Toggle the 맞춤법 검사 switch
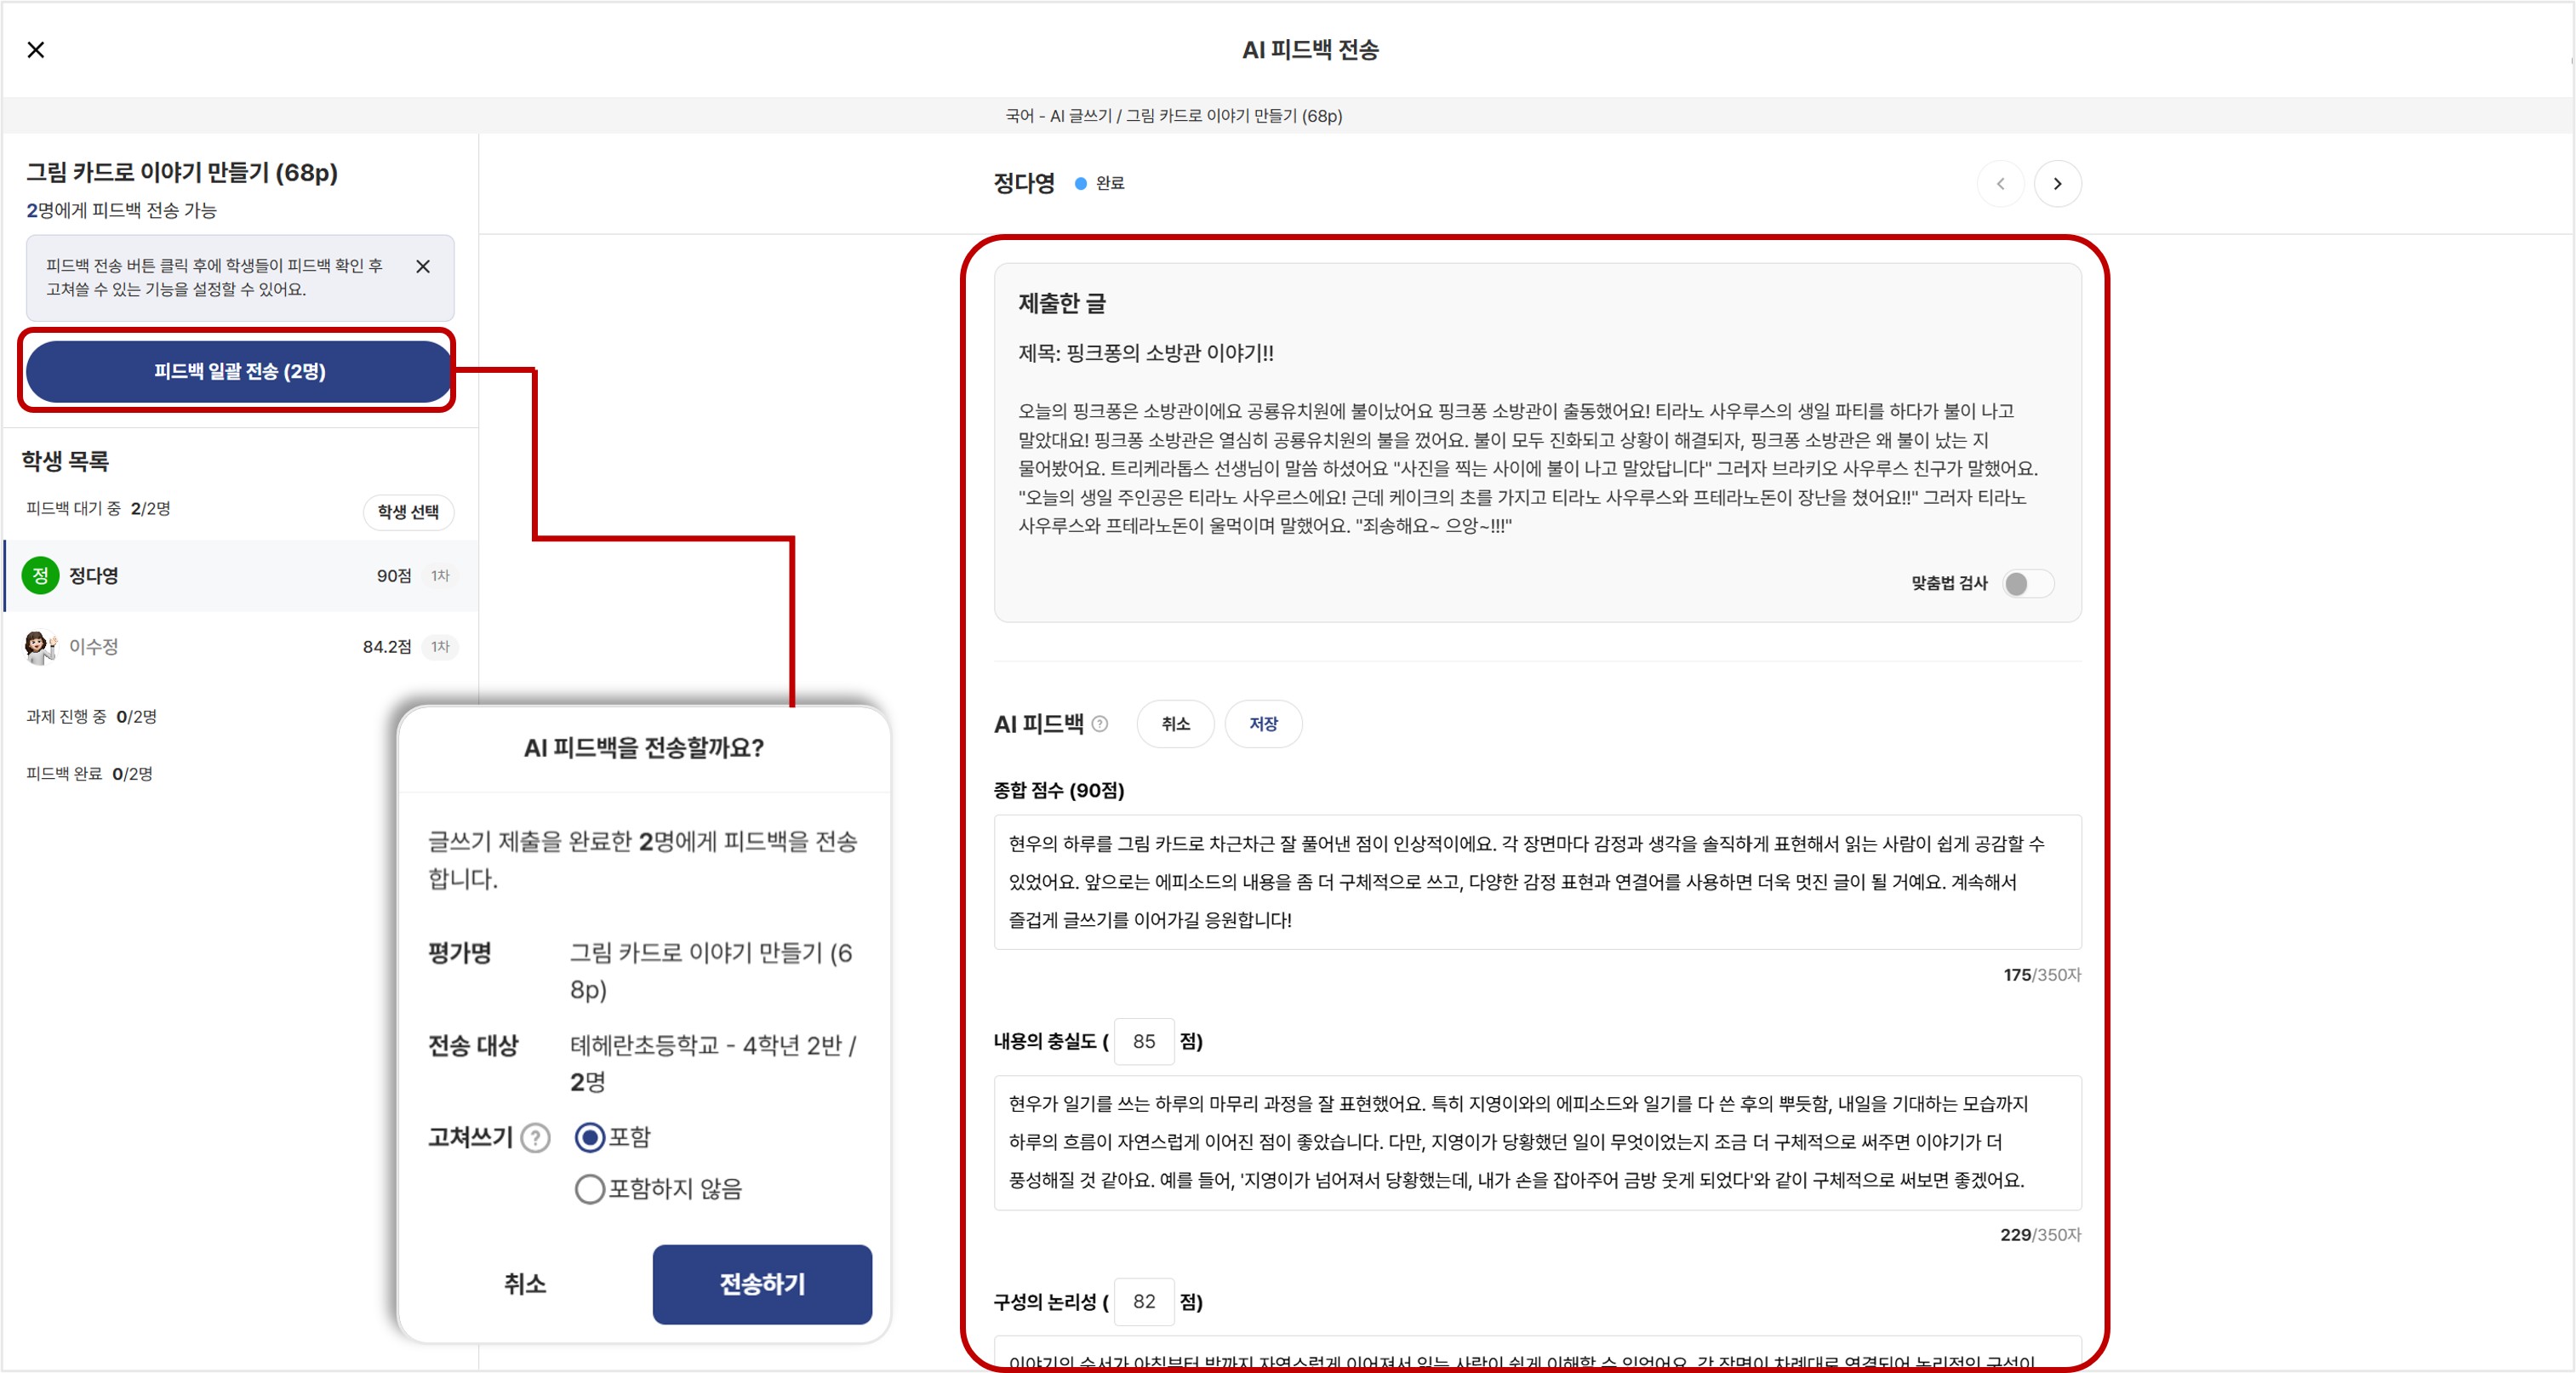This screenshot has width=2576, height=1373. pyautogui.click(x=2028, y=583)
